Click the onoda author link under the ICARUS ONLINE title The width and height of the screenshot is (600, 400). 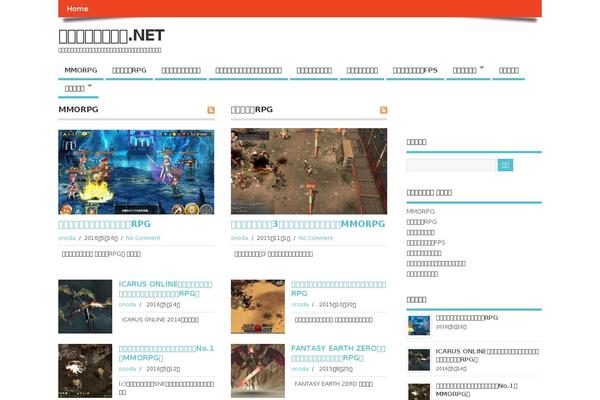pos(127,305)
